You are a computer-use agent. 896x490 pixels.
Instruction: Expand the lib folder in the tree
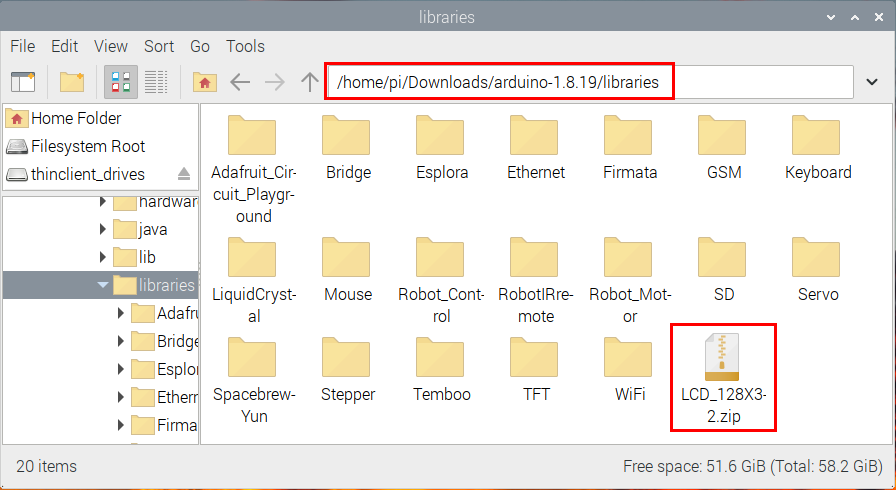click(x=102, y=257)
